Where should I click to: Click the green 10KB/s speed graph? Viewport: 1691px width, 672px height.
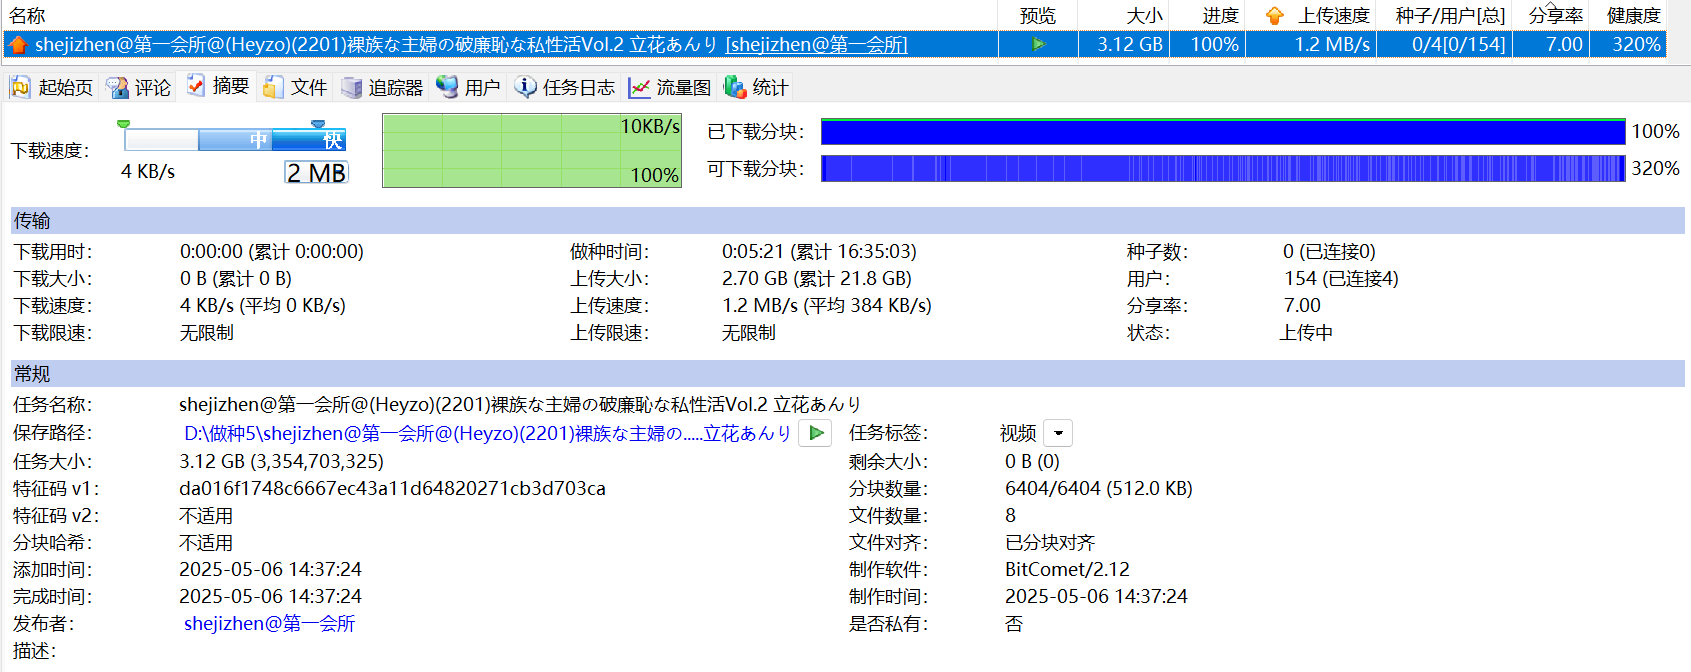pyautogui.click(x=532, y=150)
